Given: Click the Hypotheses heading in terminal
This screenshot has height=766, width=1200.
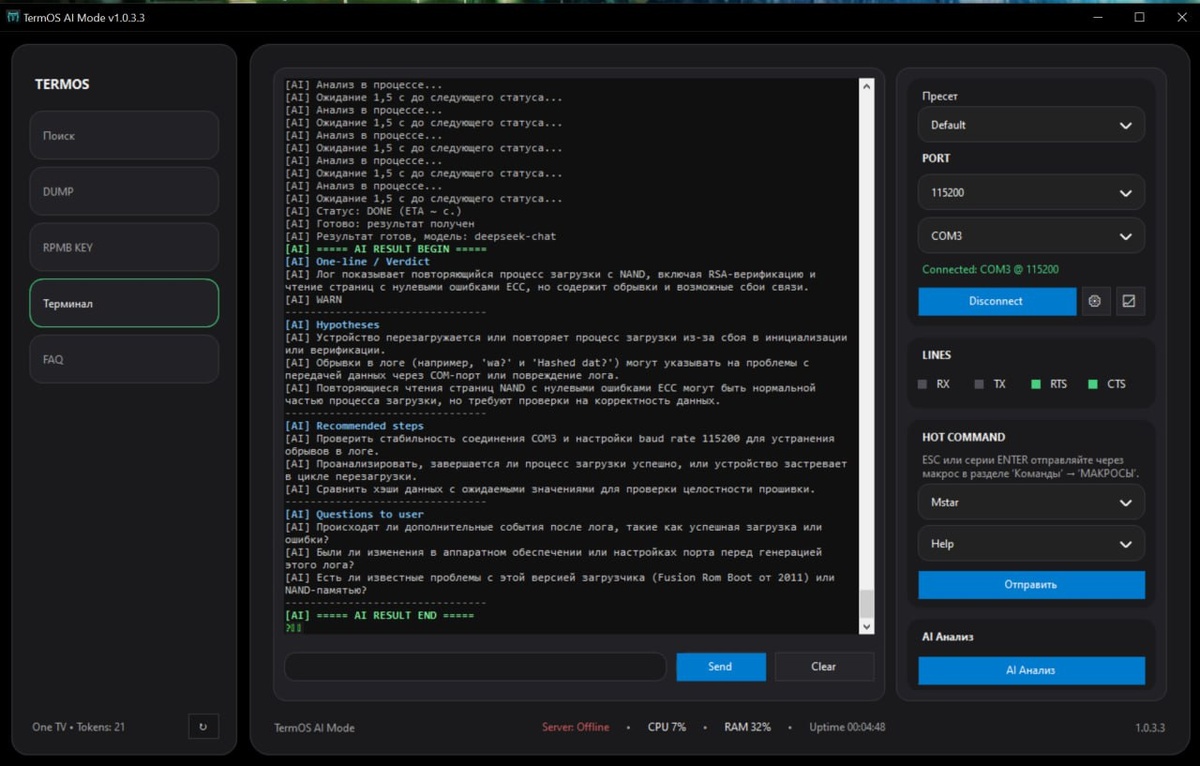Looking at the screenshot, I should click(x=332, y=325).
